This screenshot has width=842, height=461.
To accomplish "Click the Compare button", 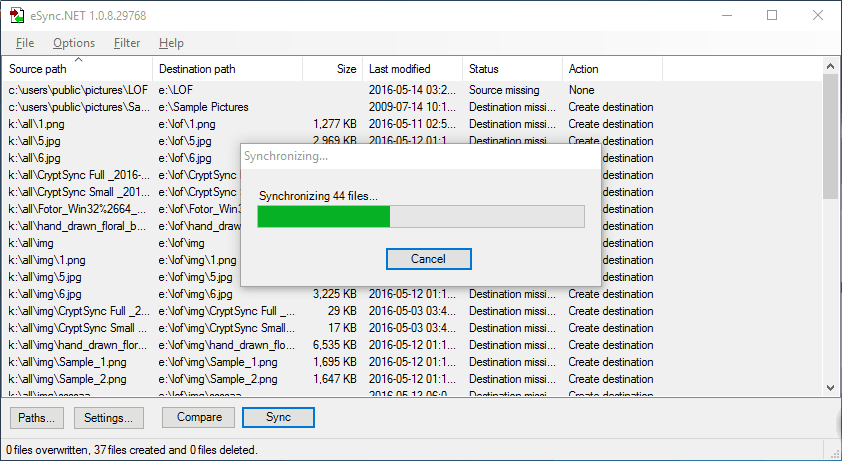I will pos(199,417).
